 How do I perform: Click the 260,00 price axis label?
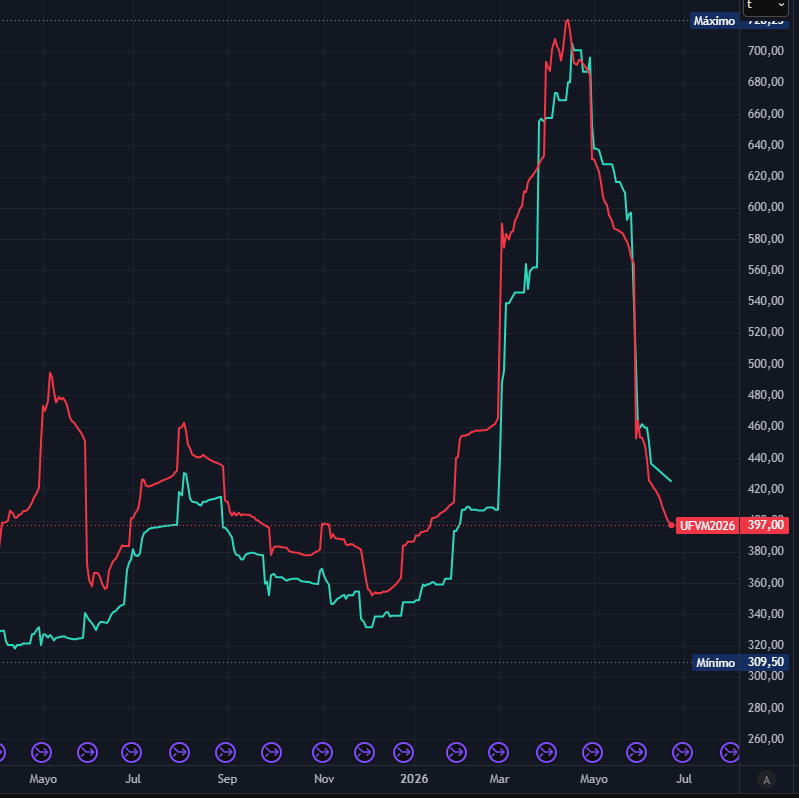(x=765, y=738)
